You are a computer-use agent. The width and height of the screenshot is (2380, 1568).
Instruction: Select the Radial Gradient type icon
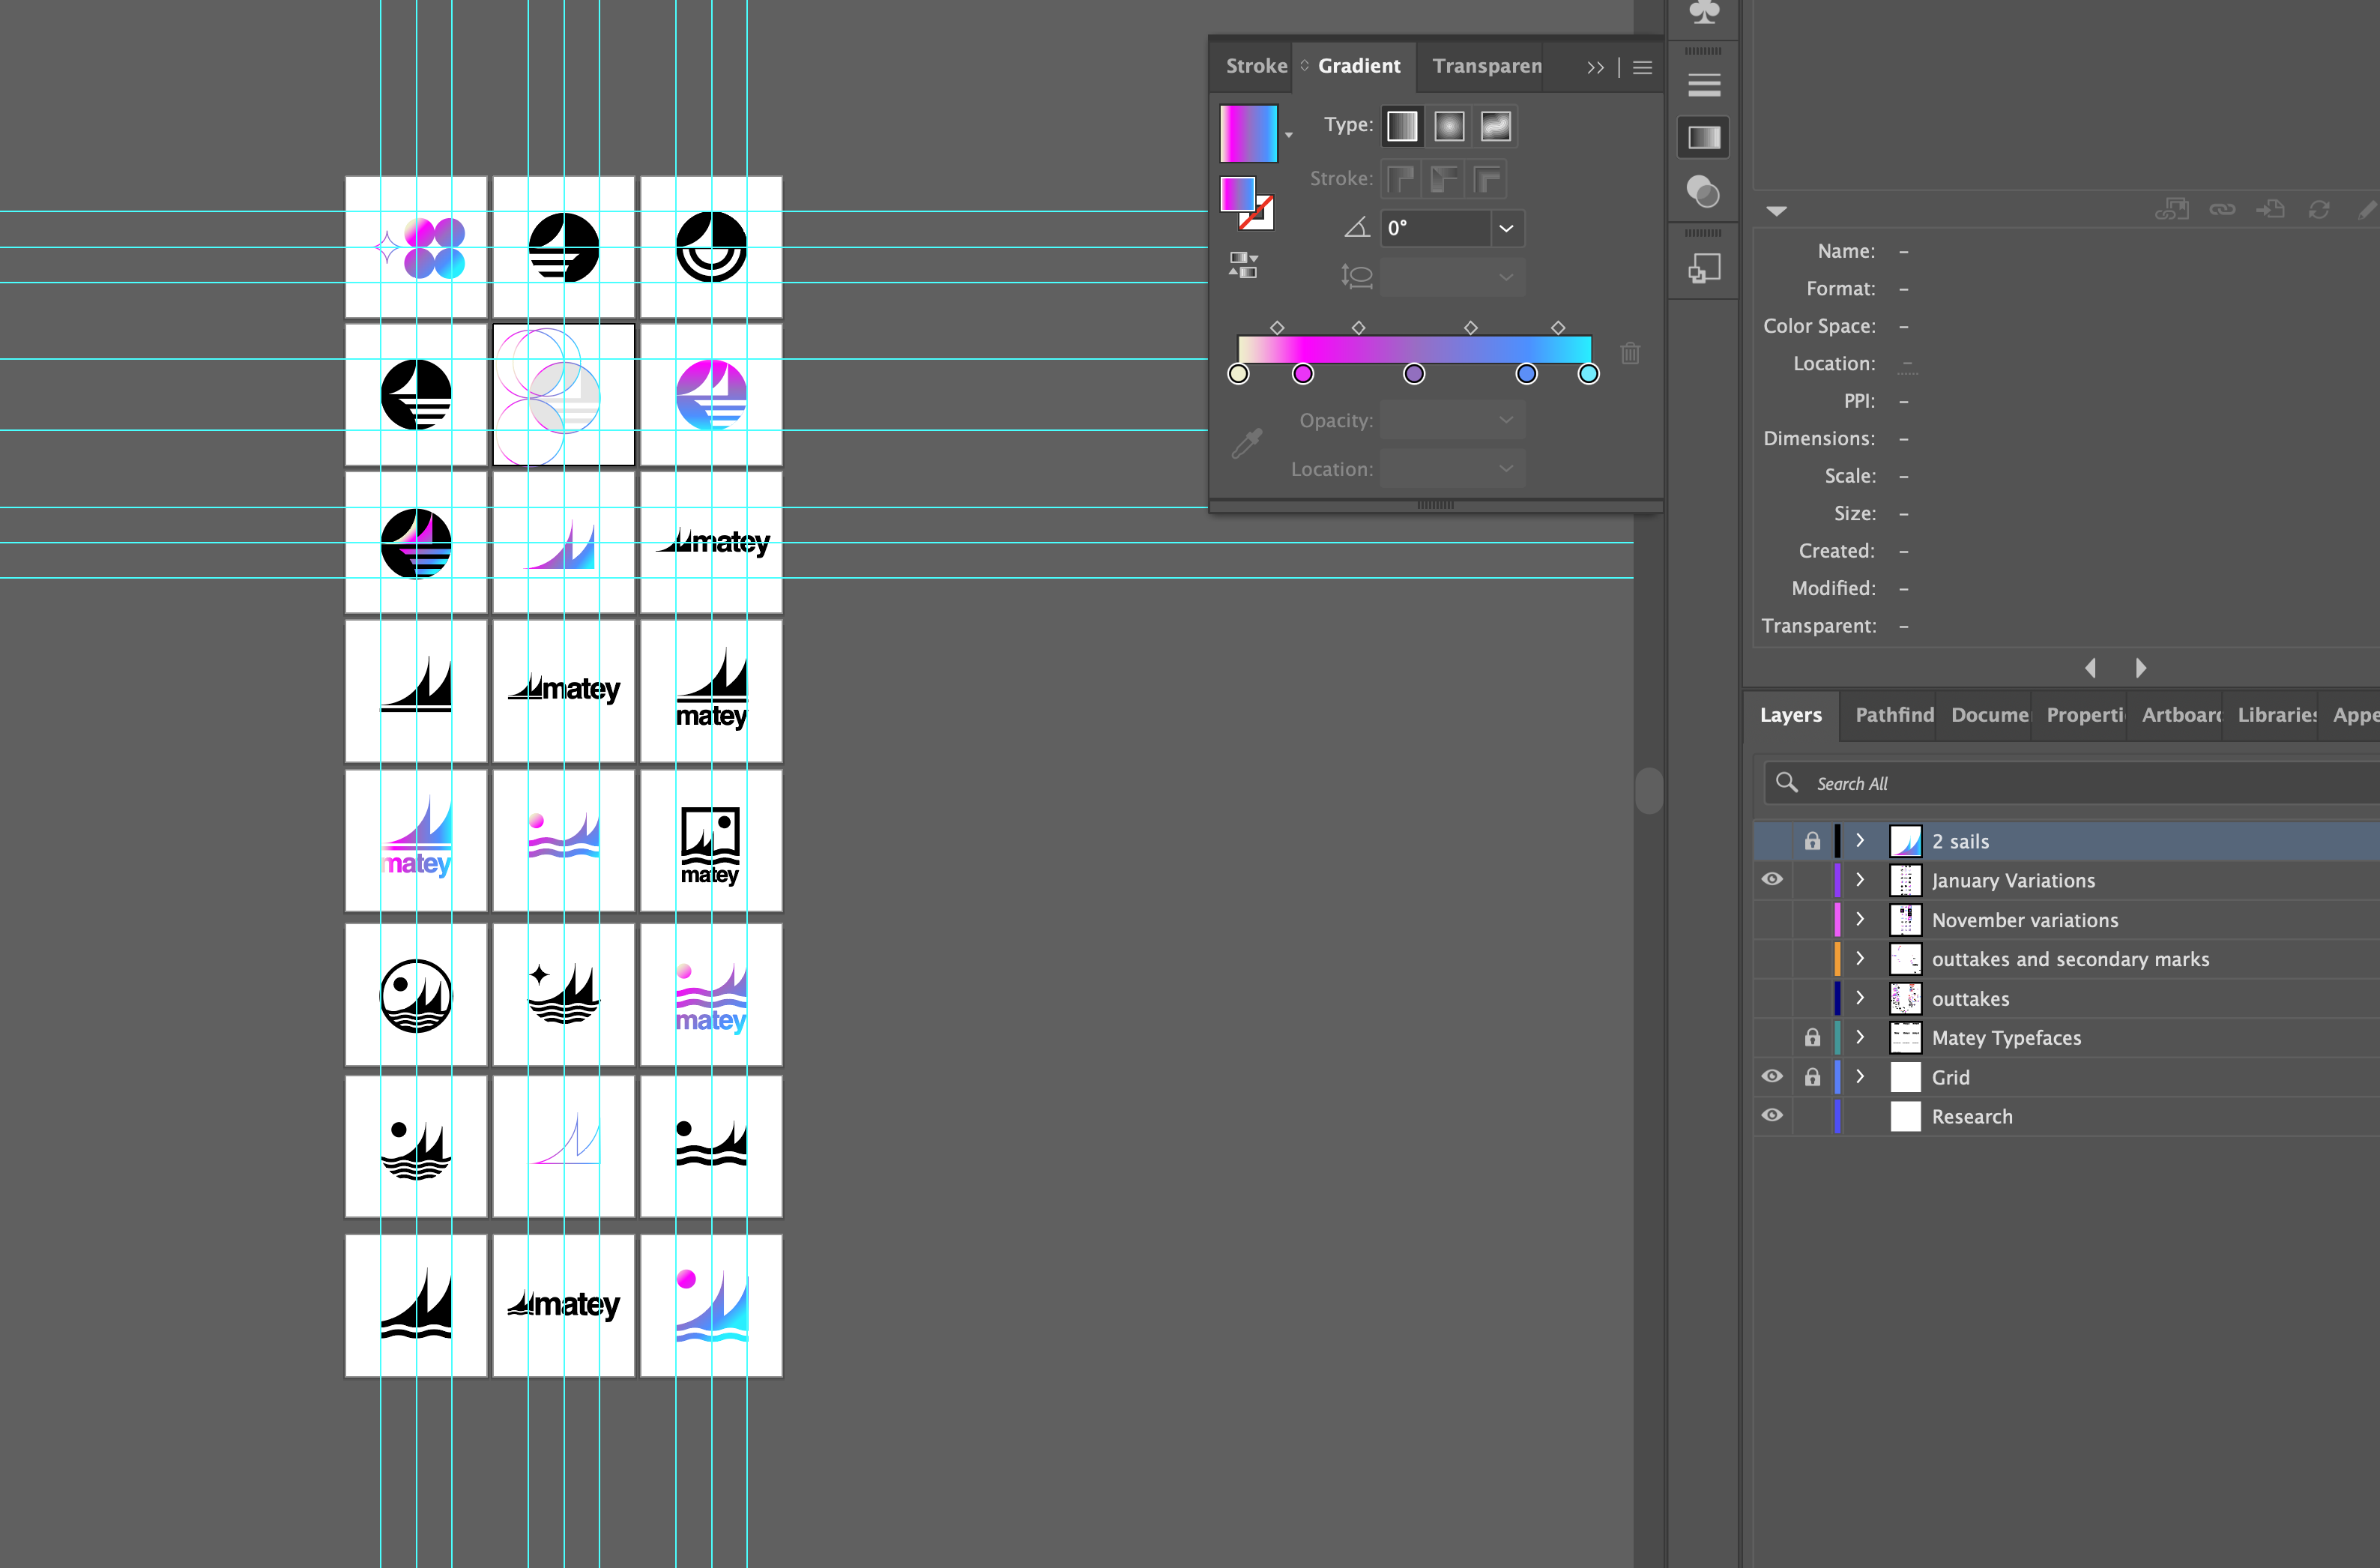(1449, 126)
